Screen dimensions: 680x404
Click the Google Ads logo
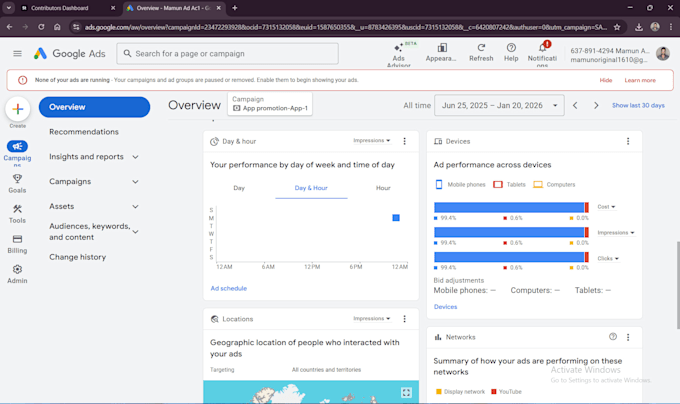click(70, 53)
